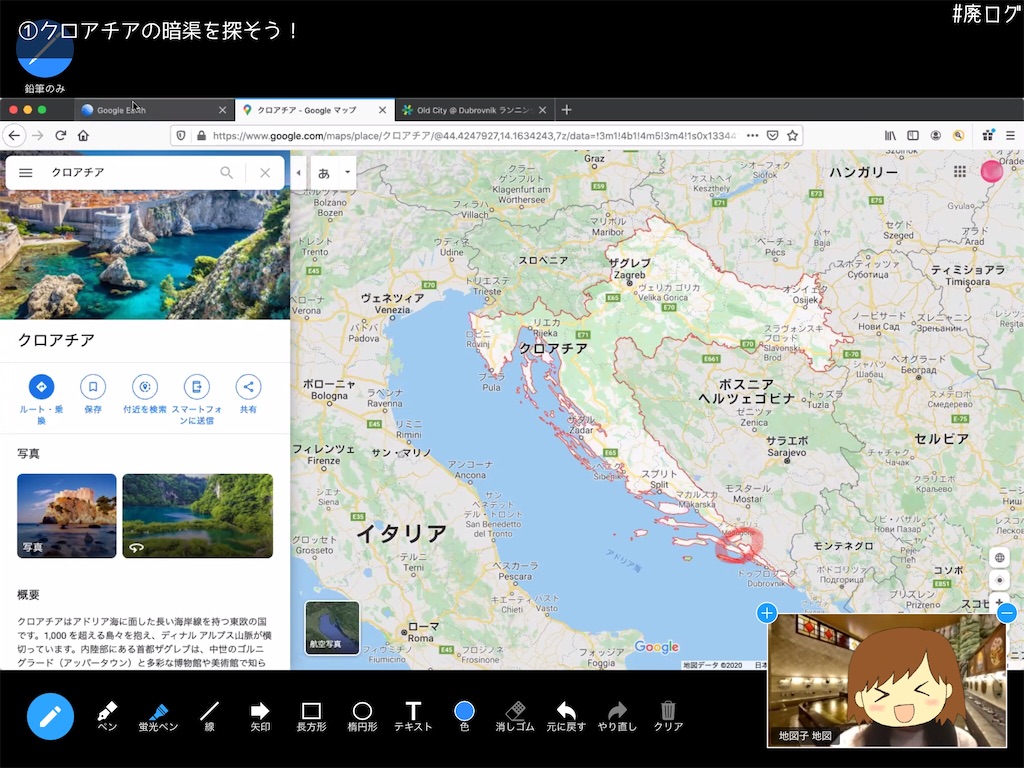Open the blue 色 color picker
1024x768 pixels.
(464, 716)
